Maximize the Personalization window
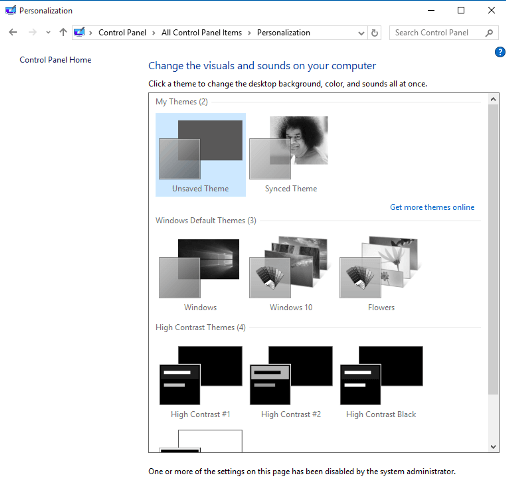The image size is (506, 480). pyautogui.click(x=461, y=11)
